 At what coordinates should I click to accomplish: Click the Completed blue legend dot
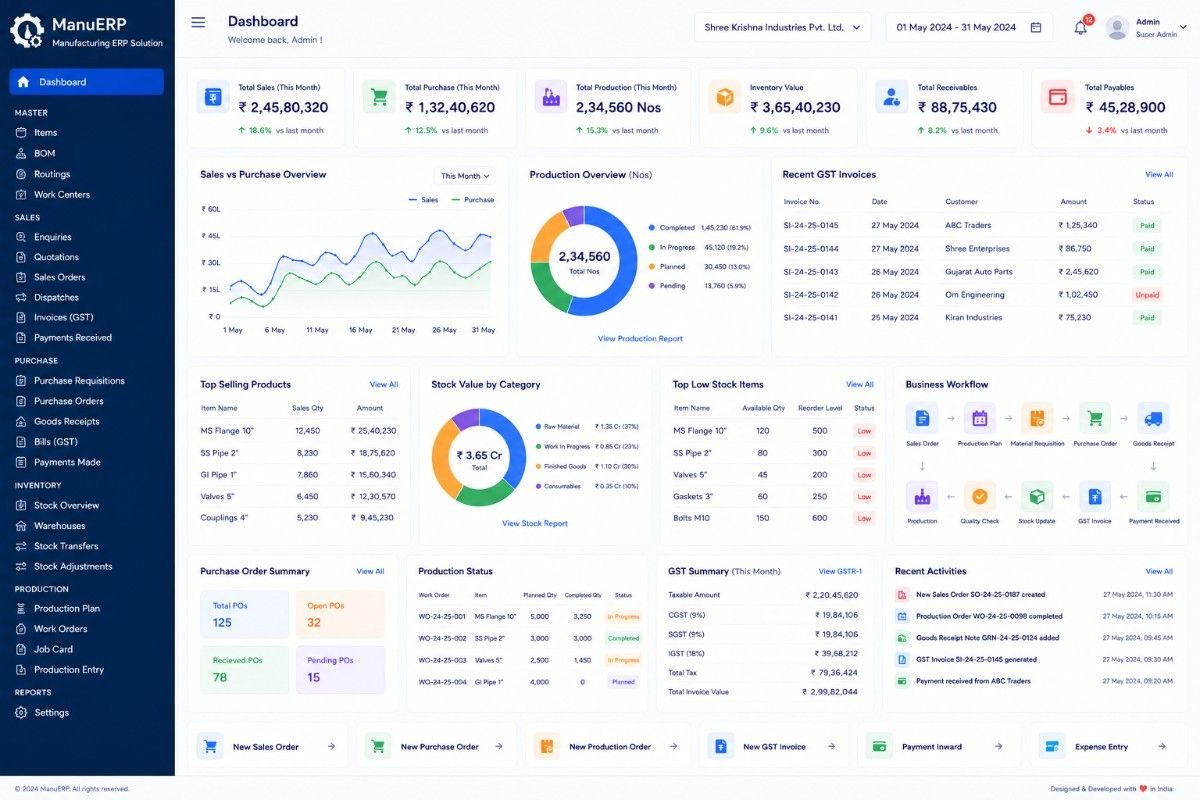[x=651, y=228]
